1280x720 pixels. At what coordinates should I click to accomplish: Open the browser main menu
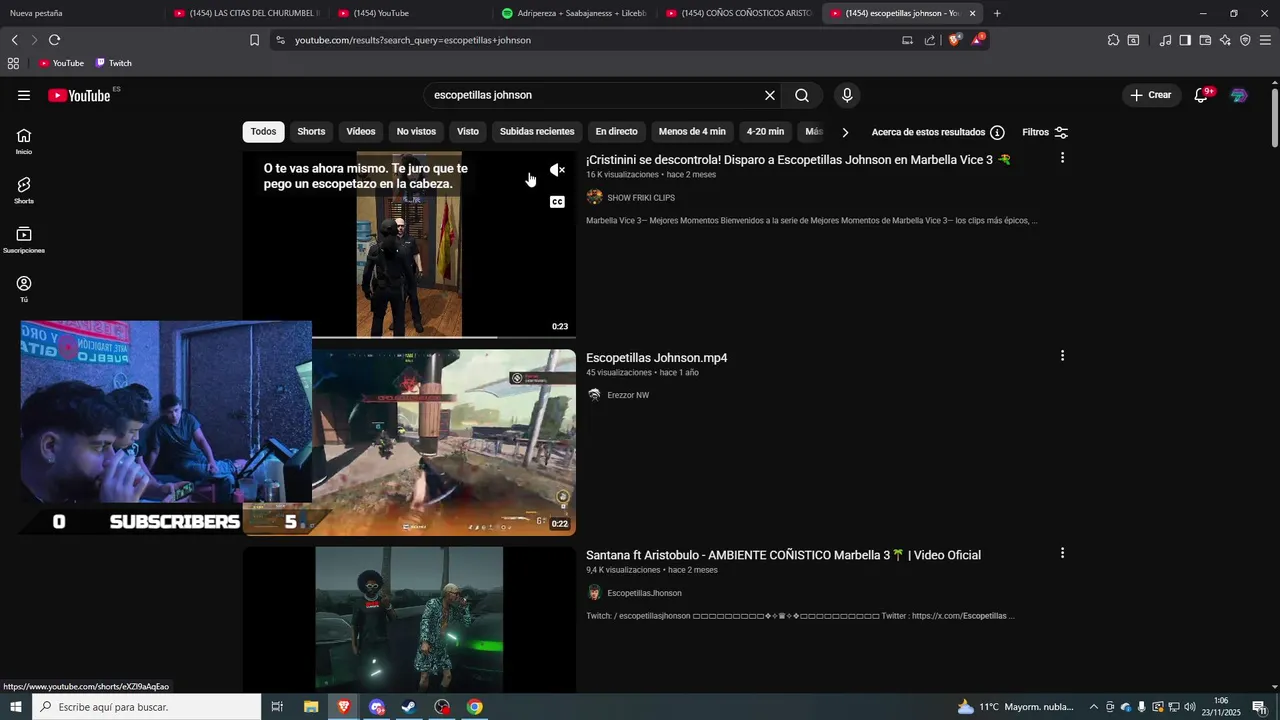click(1266, 40)
